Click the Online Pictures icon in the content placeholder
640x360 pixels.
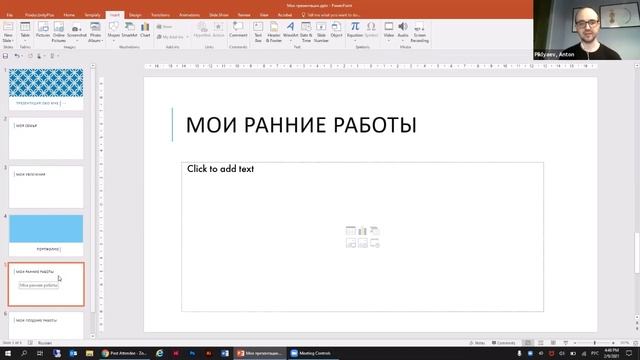(x=362, y=243)
